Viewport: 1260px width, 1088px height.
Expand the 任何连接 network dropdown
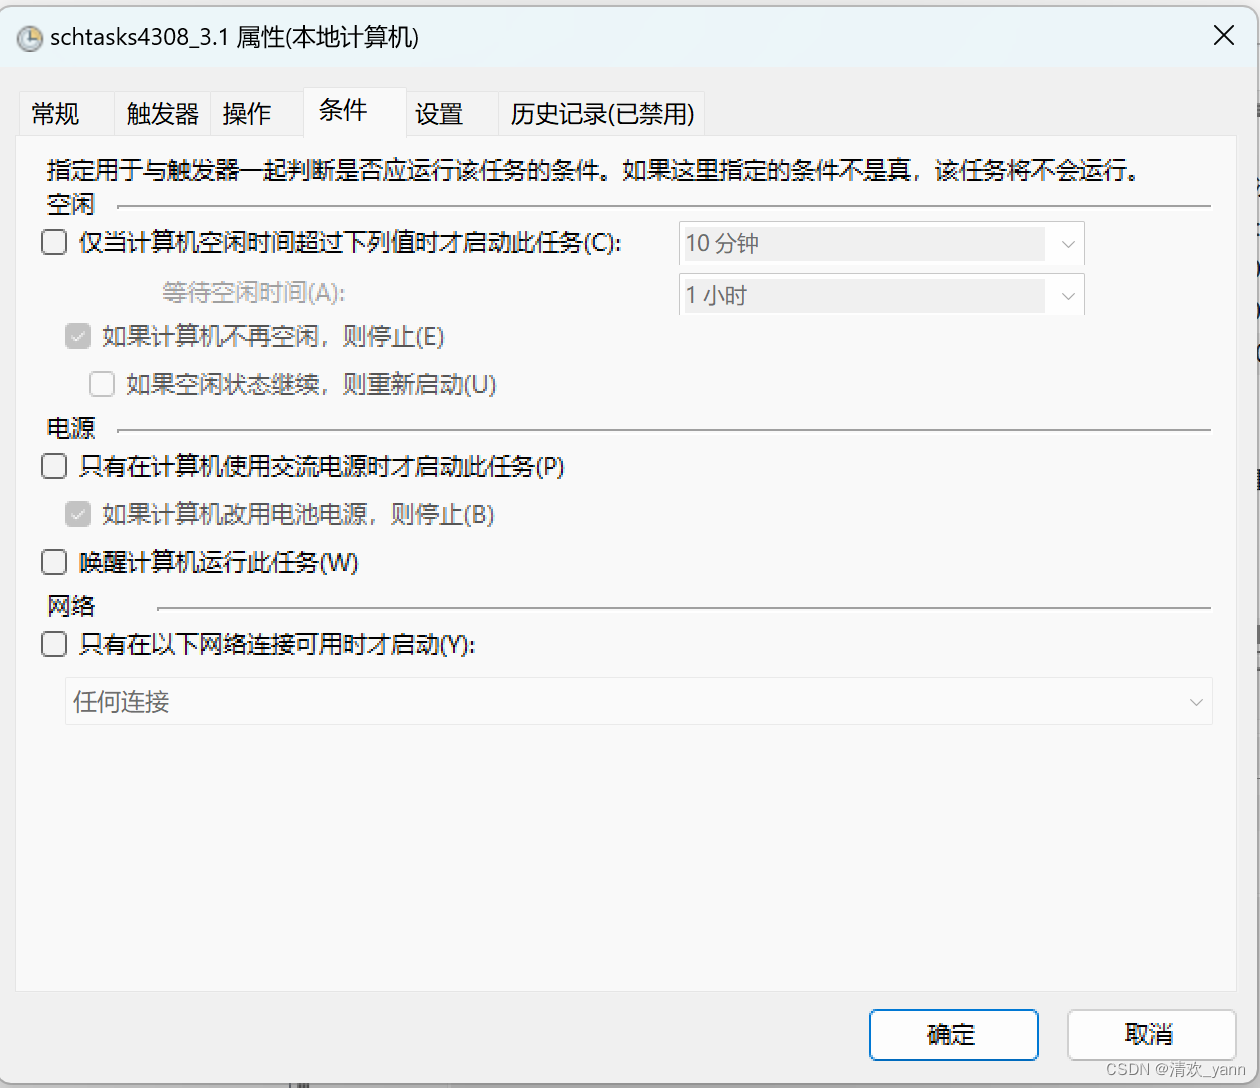tap(1196, 702)
